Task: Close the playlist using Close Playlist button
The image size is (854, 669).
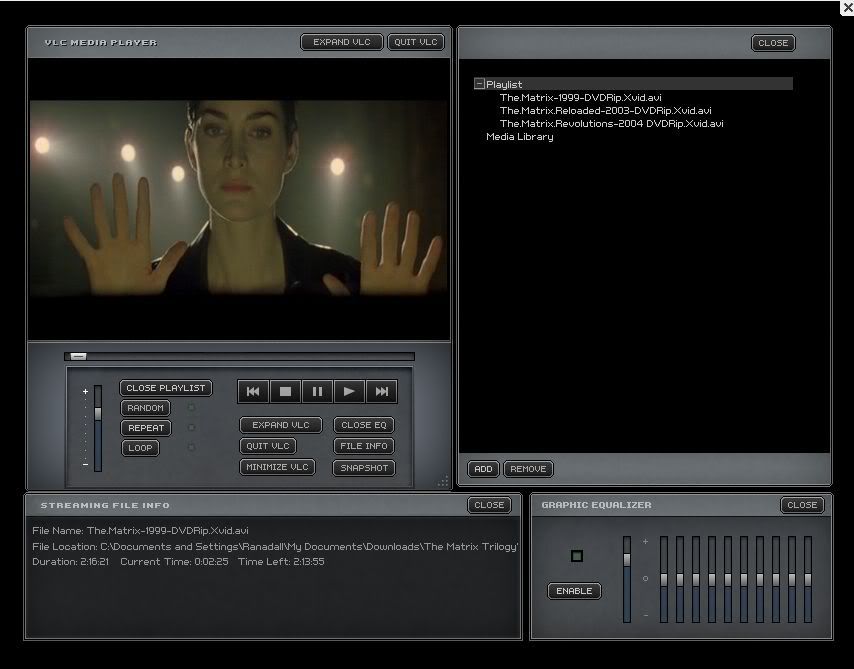Action: pyautogui.click(x=166, y=388)
